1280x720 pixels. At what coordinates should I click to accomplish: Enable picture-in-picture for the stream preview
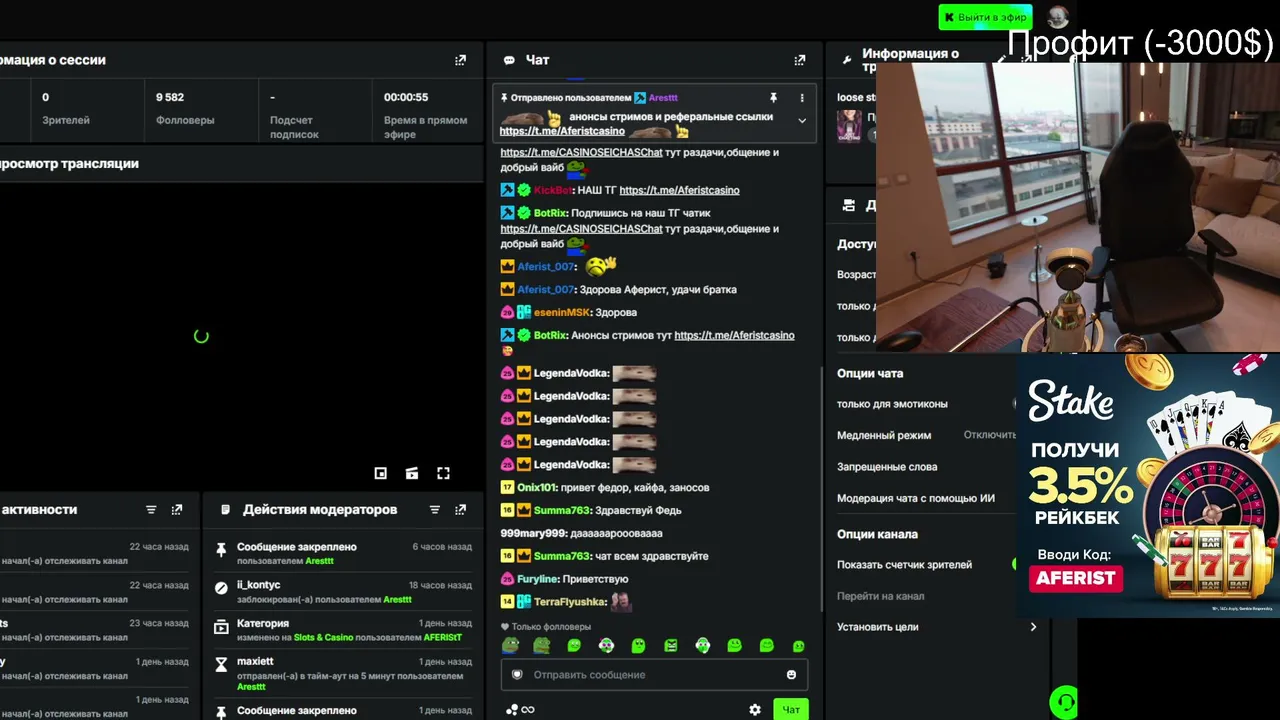[x=380, y=473]
